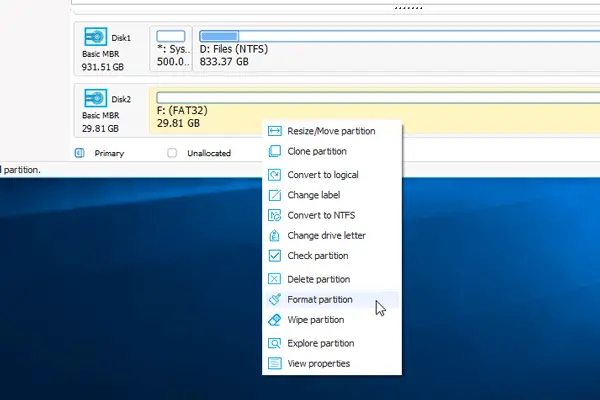
Task: Click the Disk2 29.81 GB size text
Action: point(100,129)
